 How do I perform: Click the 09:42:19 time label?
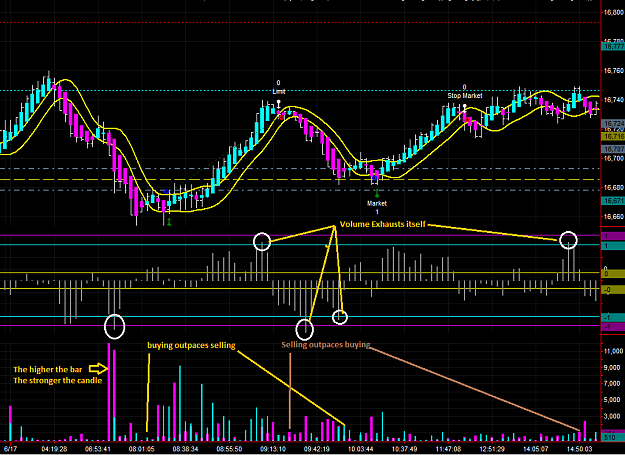click(316, 449)
